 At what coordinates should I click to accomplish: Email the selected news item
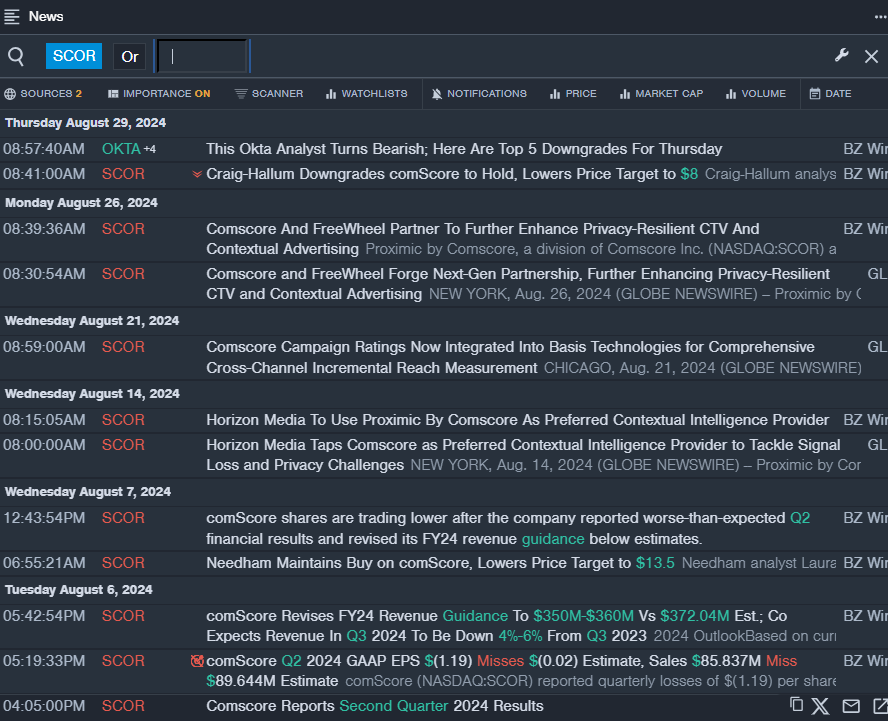[850, 706]
